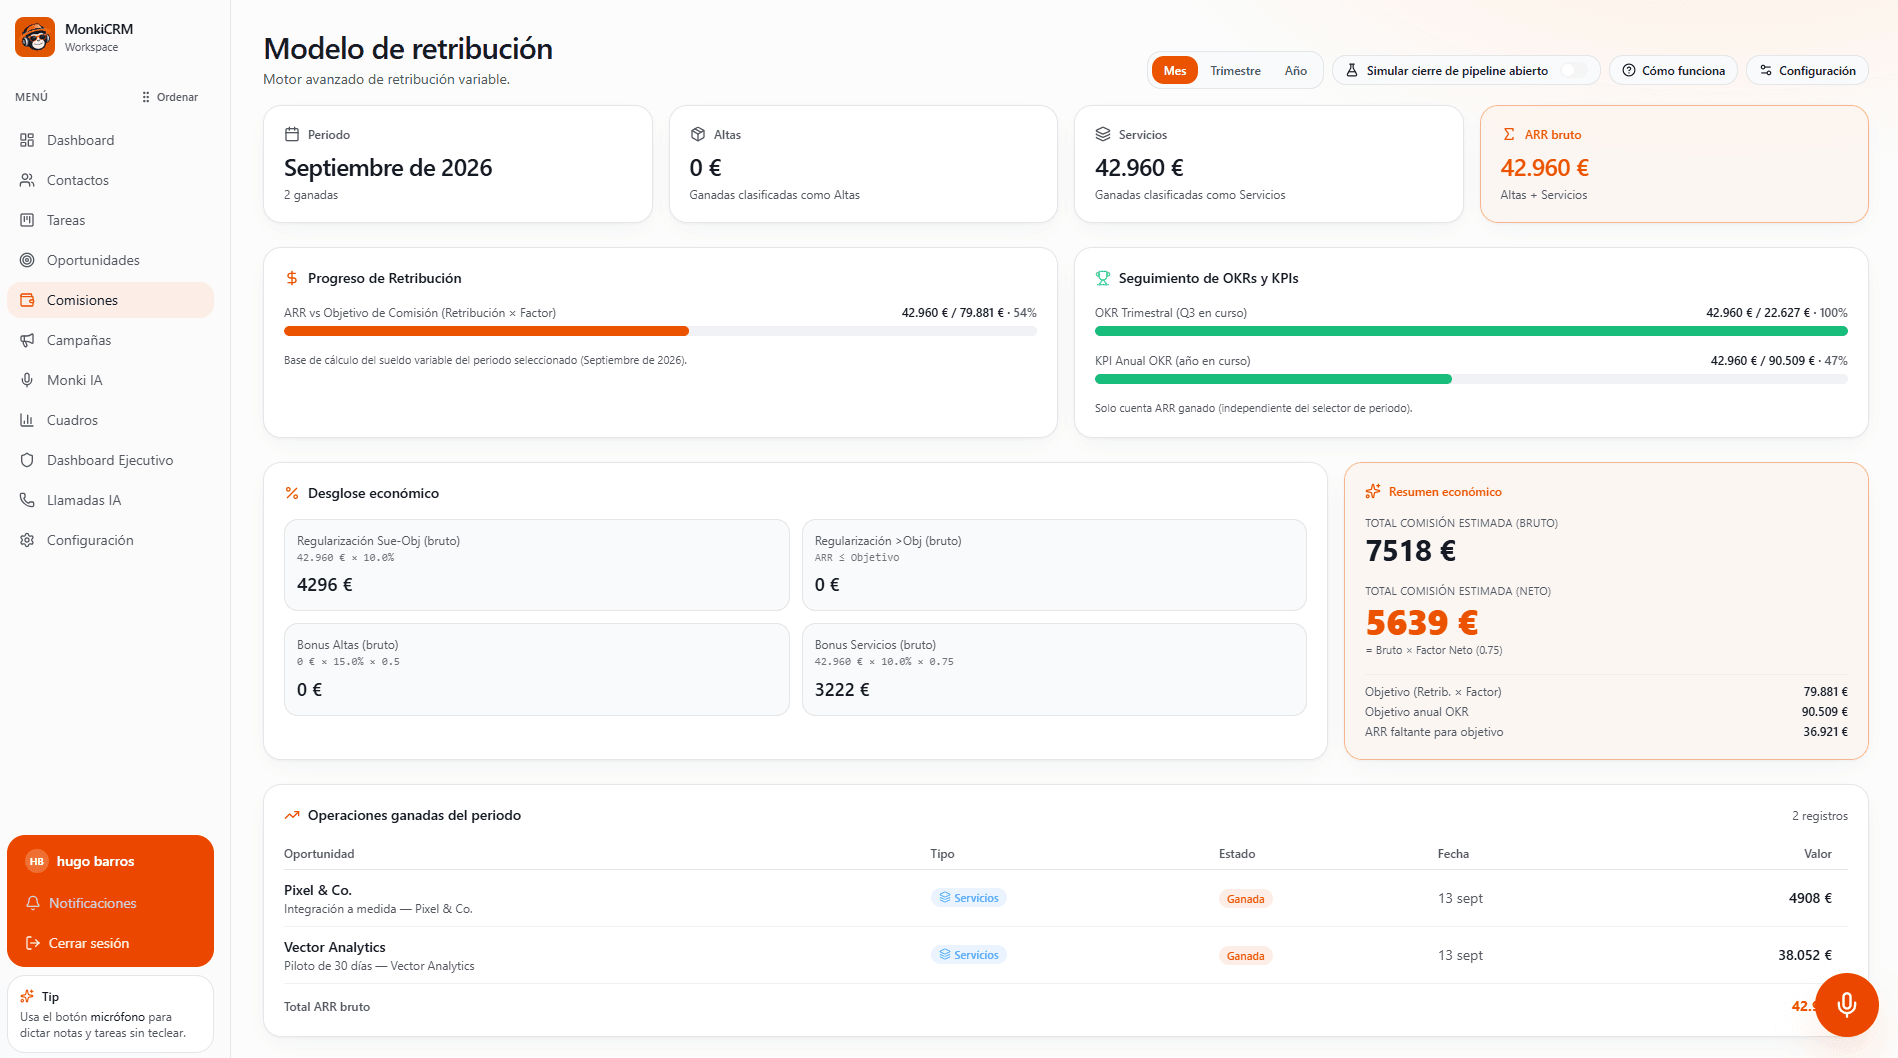Screen dimensions: 1898x1058
Task: Click the Altas box icon
Action: 698,134
